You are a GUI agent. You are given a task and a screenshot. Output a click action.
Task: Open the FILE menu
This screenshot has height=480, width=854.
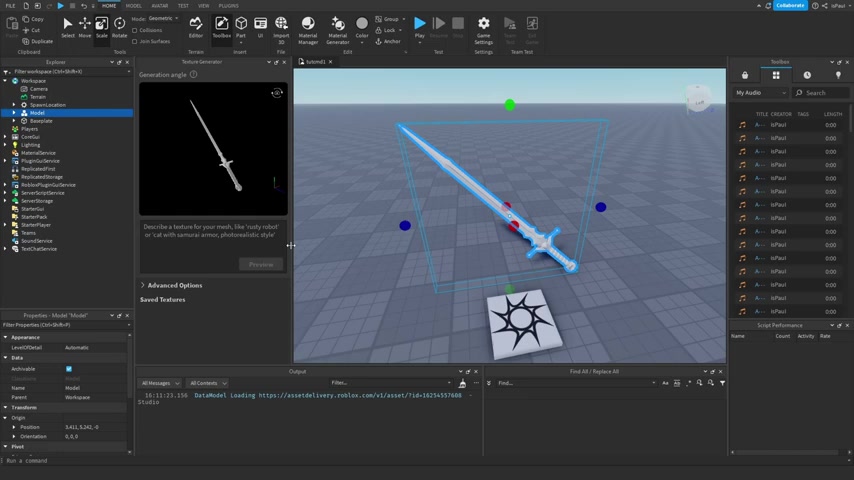point(10,5)
